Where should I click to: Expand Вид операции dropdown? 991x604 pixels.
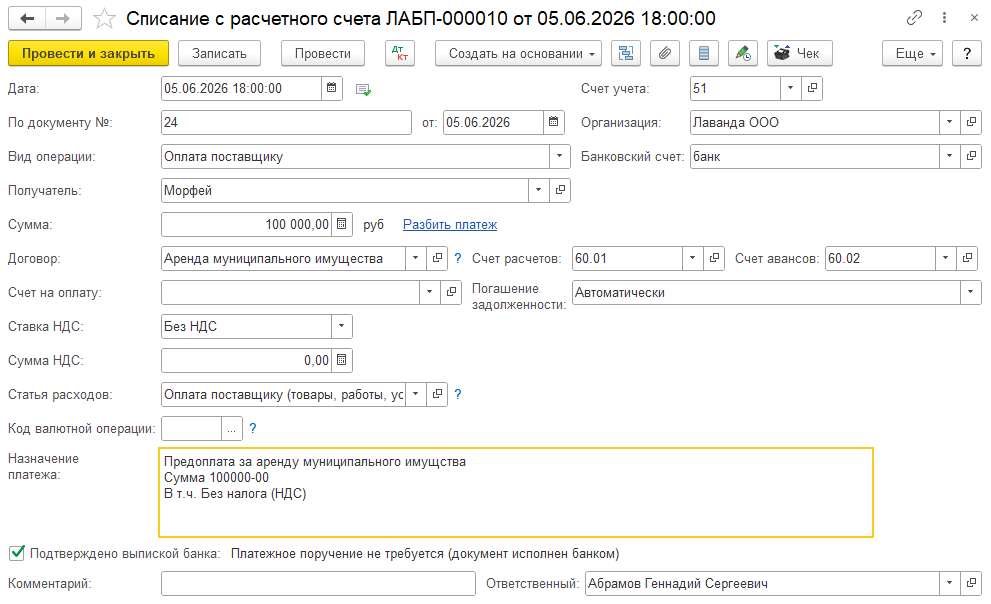(x=559, y=157)
